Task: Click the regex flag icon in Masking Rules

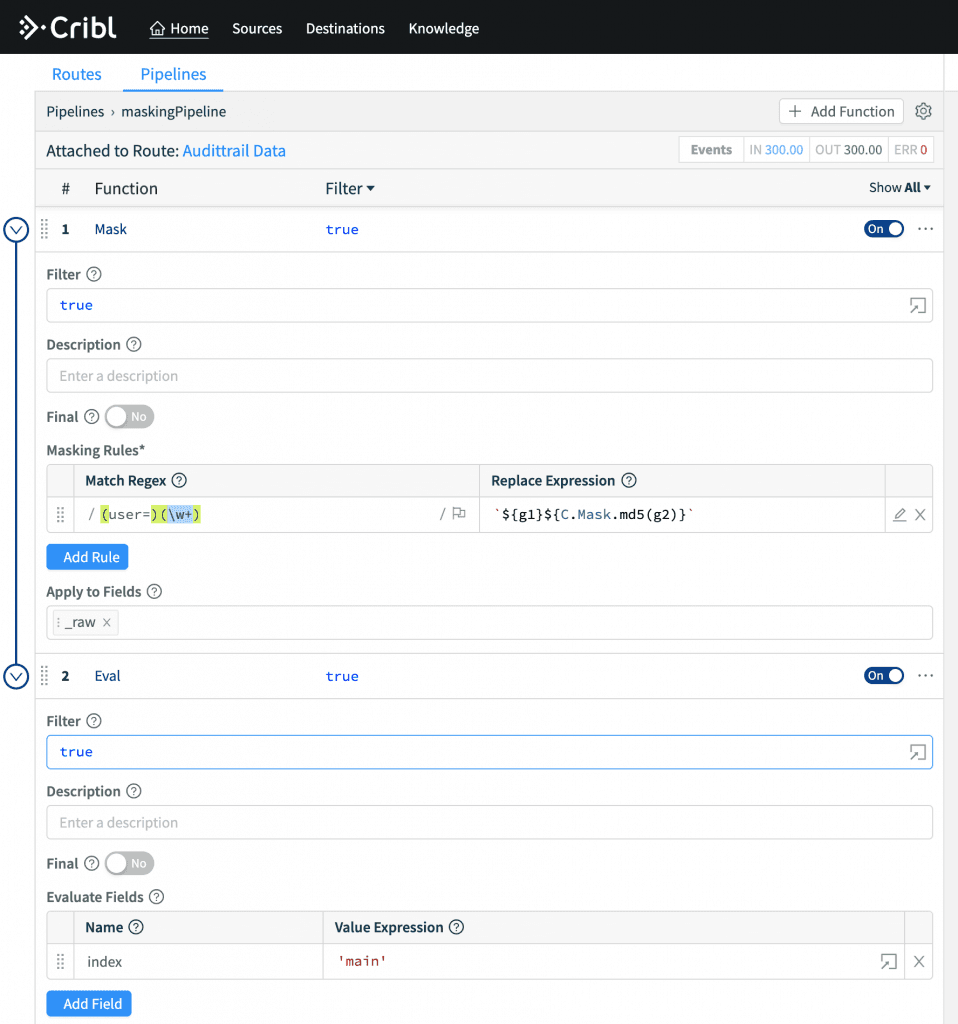Action: pyautogui.click(x=458, y=513)
